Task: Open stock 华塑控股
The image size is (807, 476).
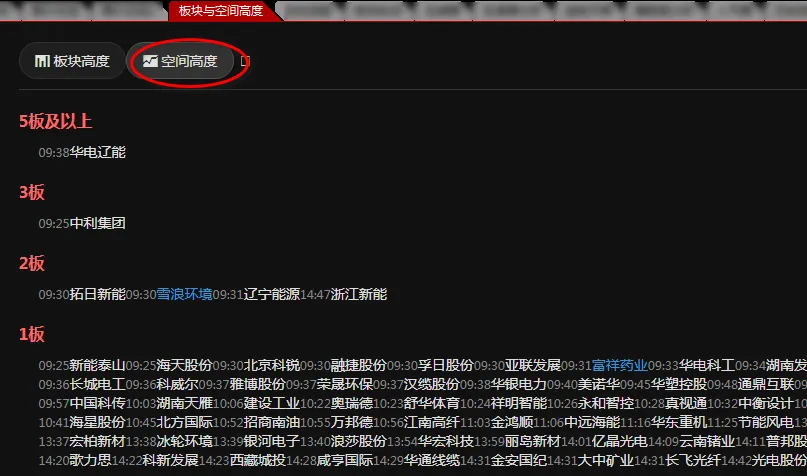Action: point(679,384)
